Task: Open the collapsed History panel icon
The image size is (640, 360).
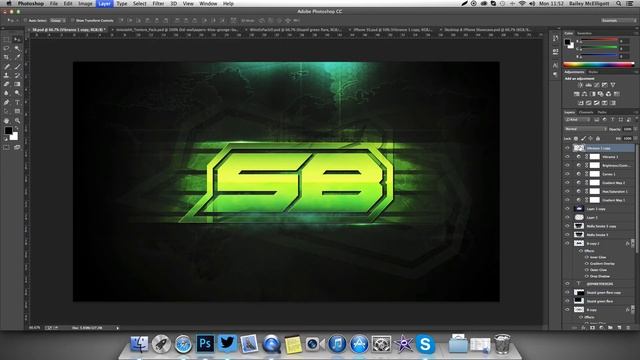Action: 556,39
